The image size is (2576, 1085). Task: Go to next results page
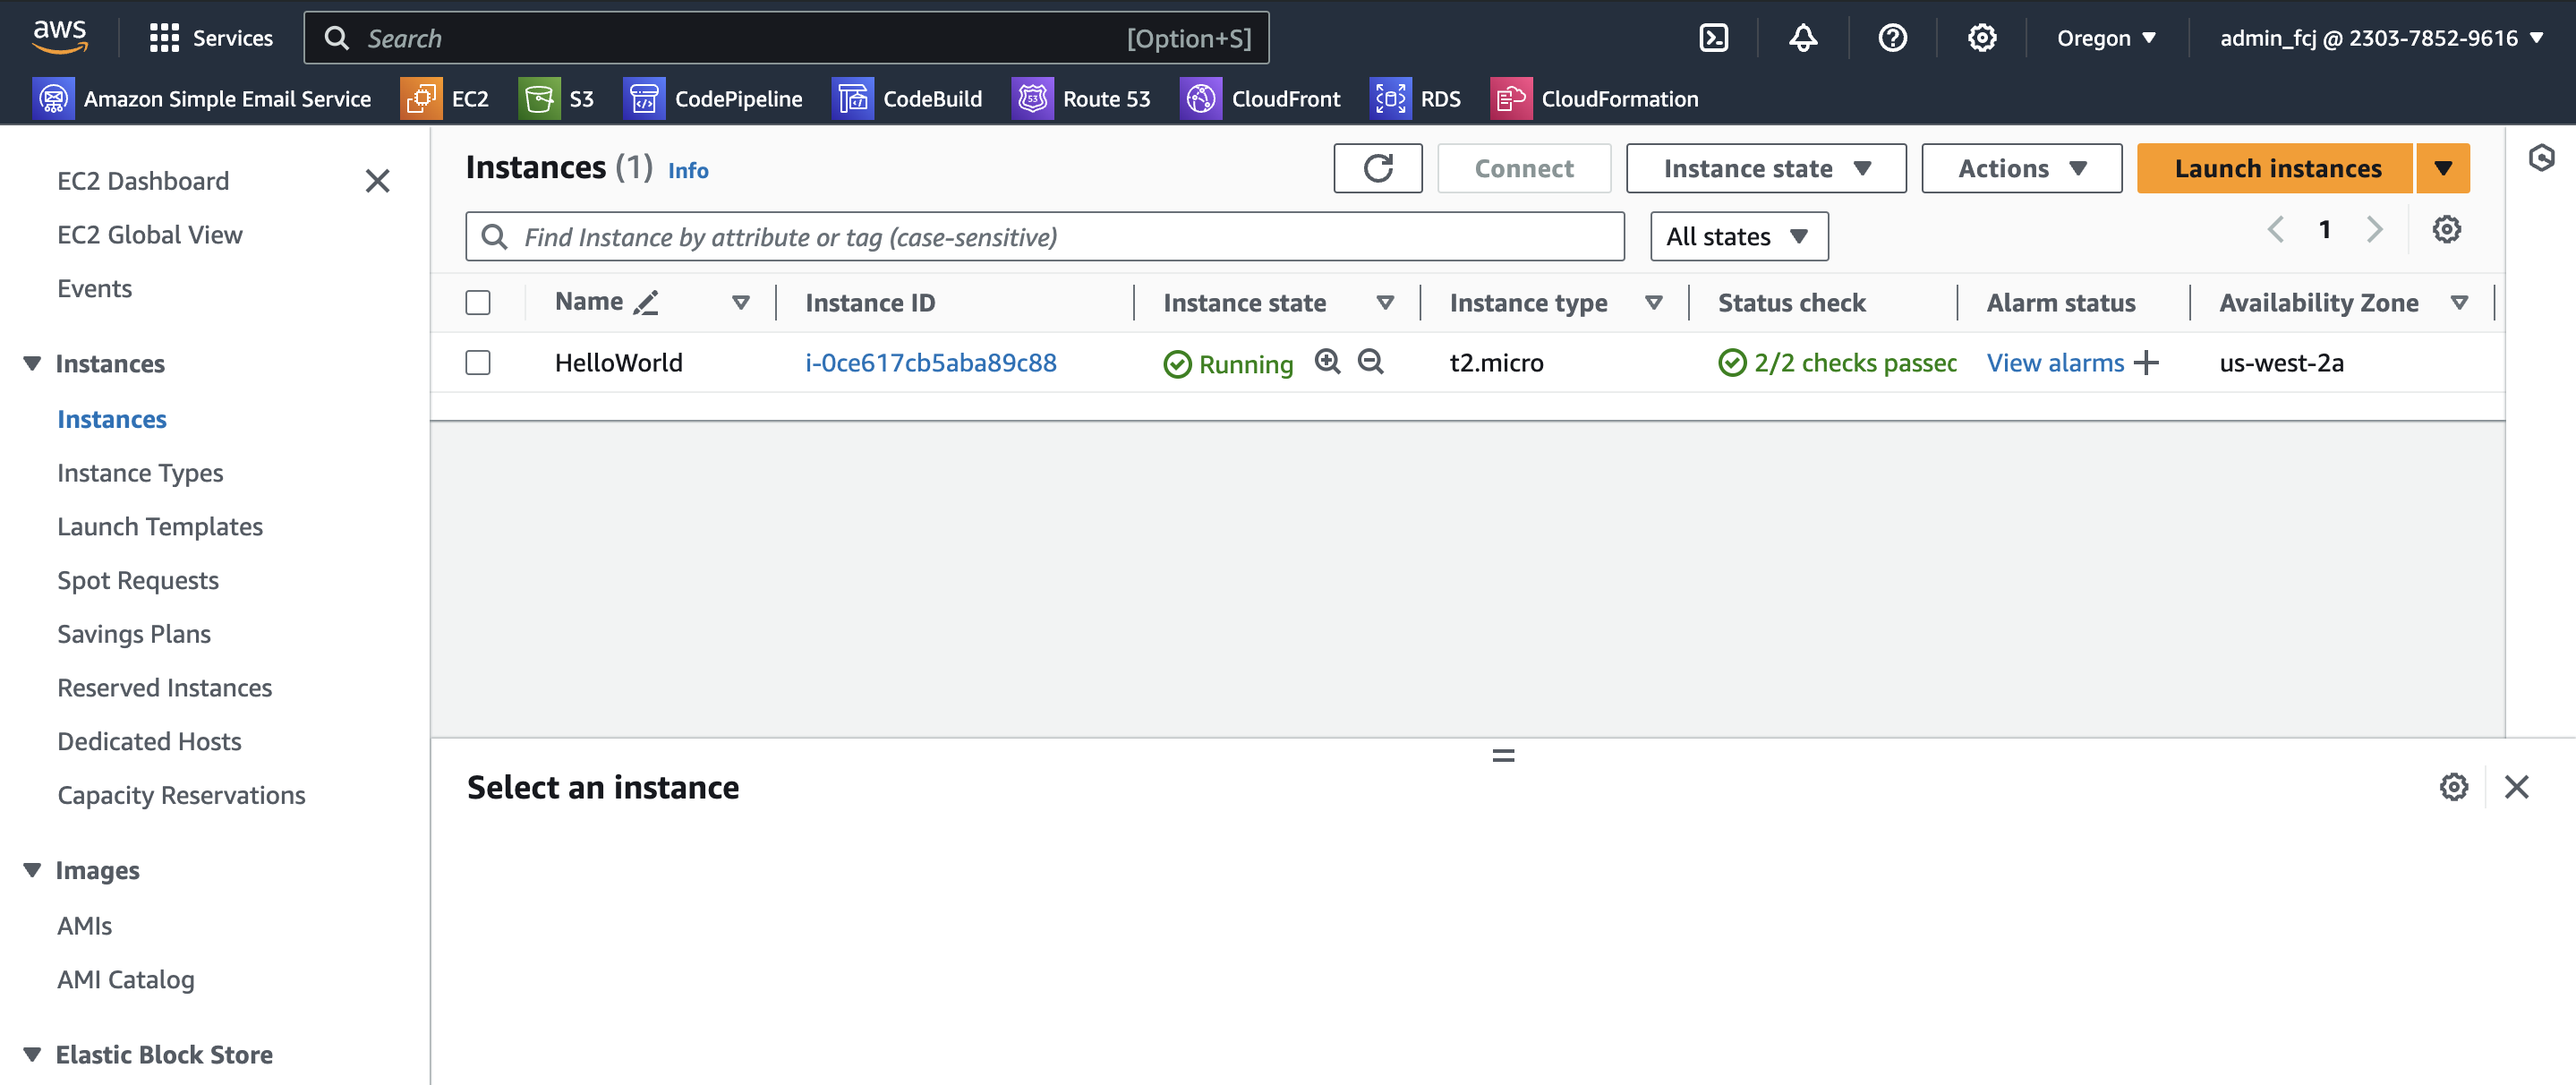coord(2374,229)
